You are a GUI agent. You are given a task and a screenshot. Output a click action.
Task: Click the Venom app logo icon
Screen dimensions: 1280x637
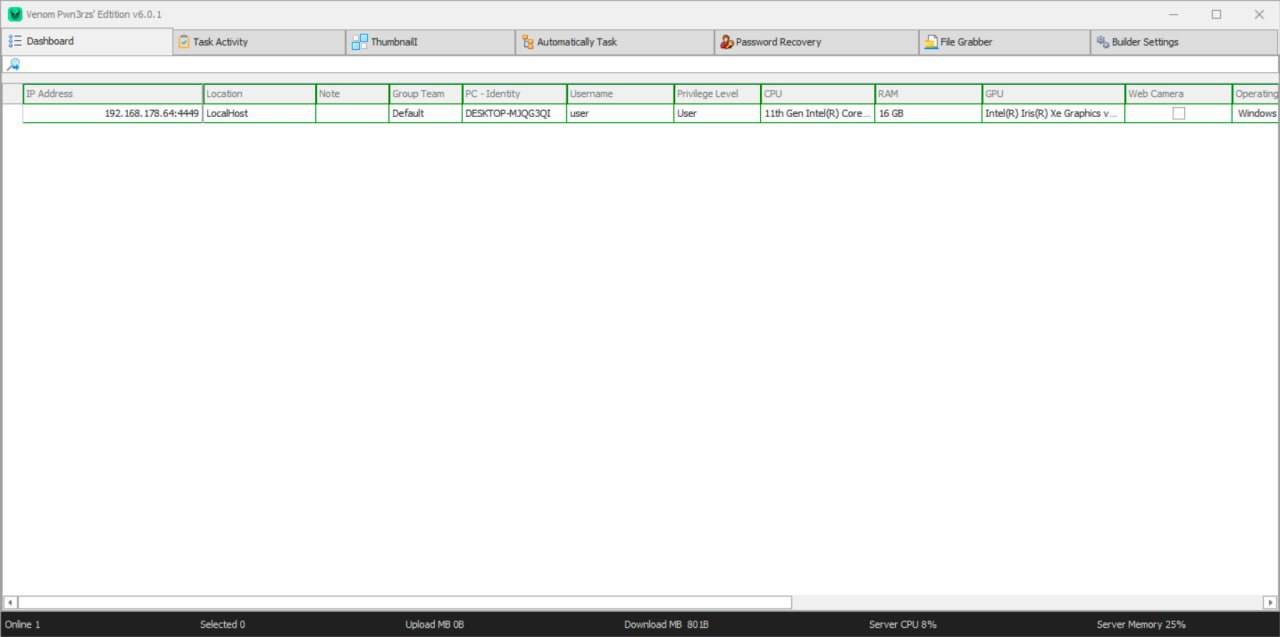(x=14, y=14)
